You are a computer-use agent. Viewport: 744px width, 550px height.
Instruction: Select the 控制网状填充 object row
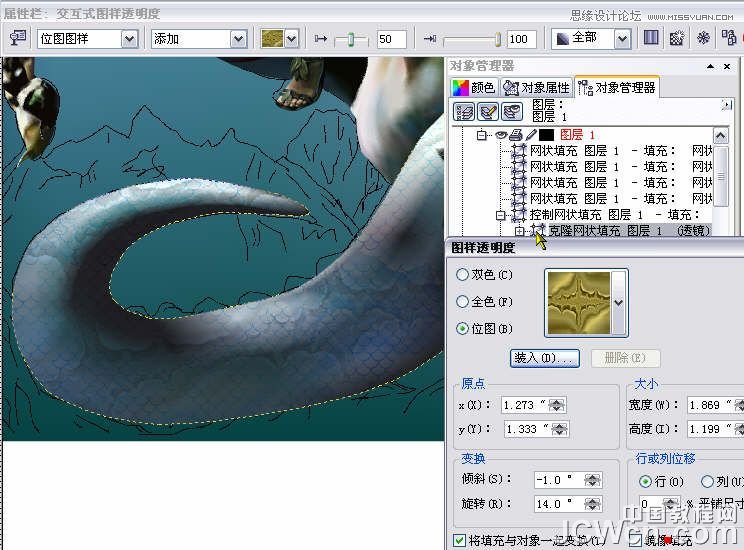click(x=612, y=215)
